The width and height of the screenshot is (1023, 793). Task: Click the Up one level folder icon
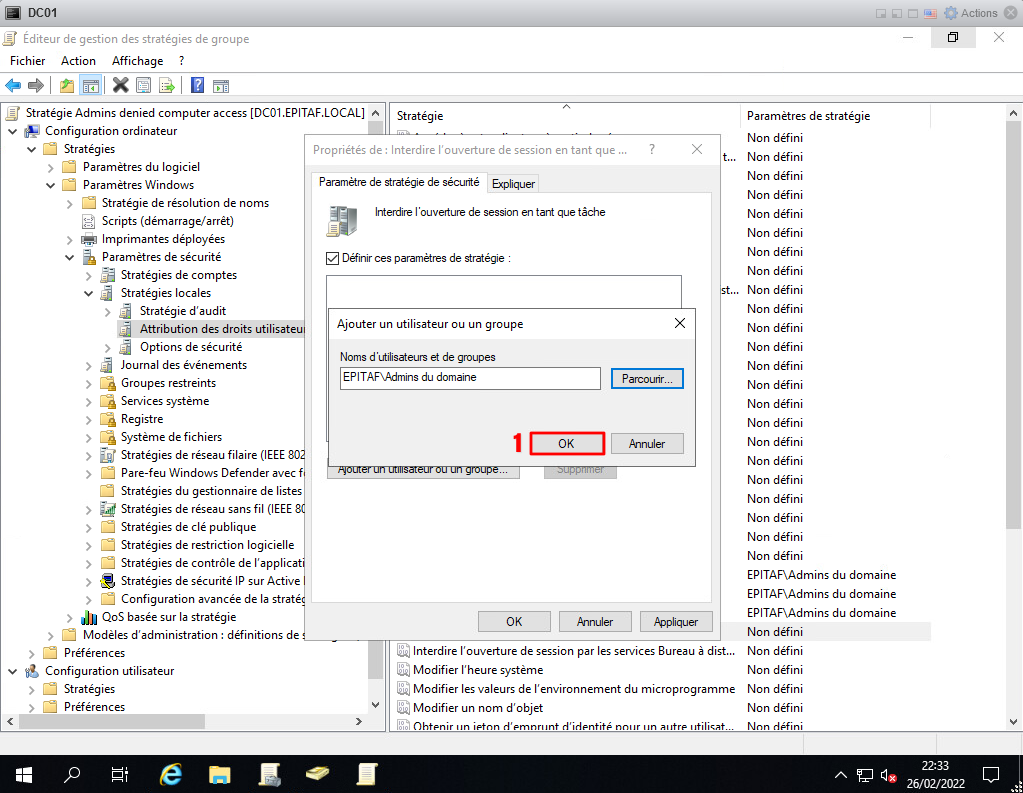coord(67,86)
